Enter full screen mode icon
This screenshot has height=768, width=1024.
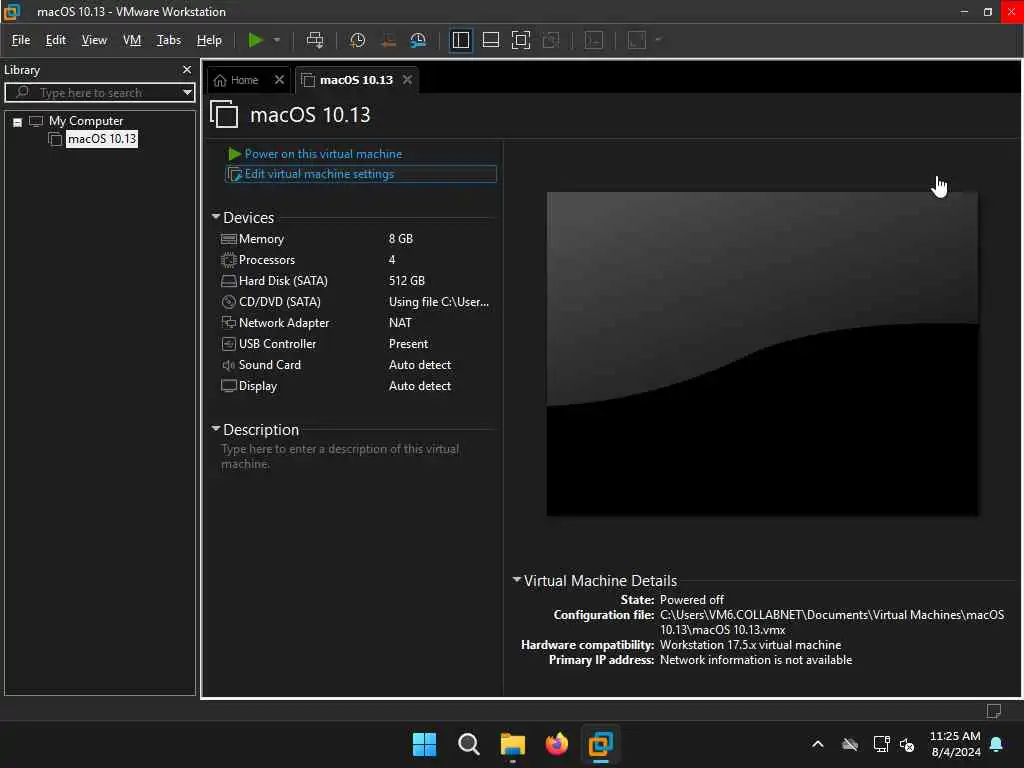pos(520,40)
